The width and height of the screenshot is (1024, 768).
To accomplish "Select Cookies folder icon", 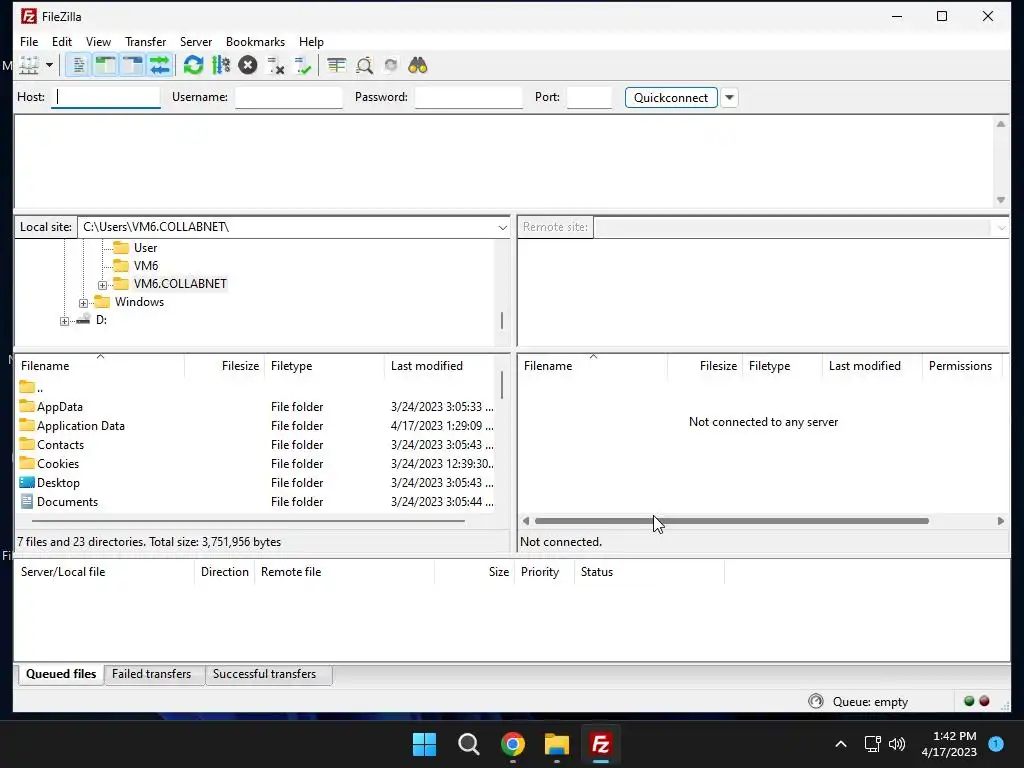I will (27, 463).
